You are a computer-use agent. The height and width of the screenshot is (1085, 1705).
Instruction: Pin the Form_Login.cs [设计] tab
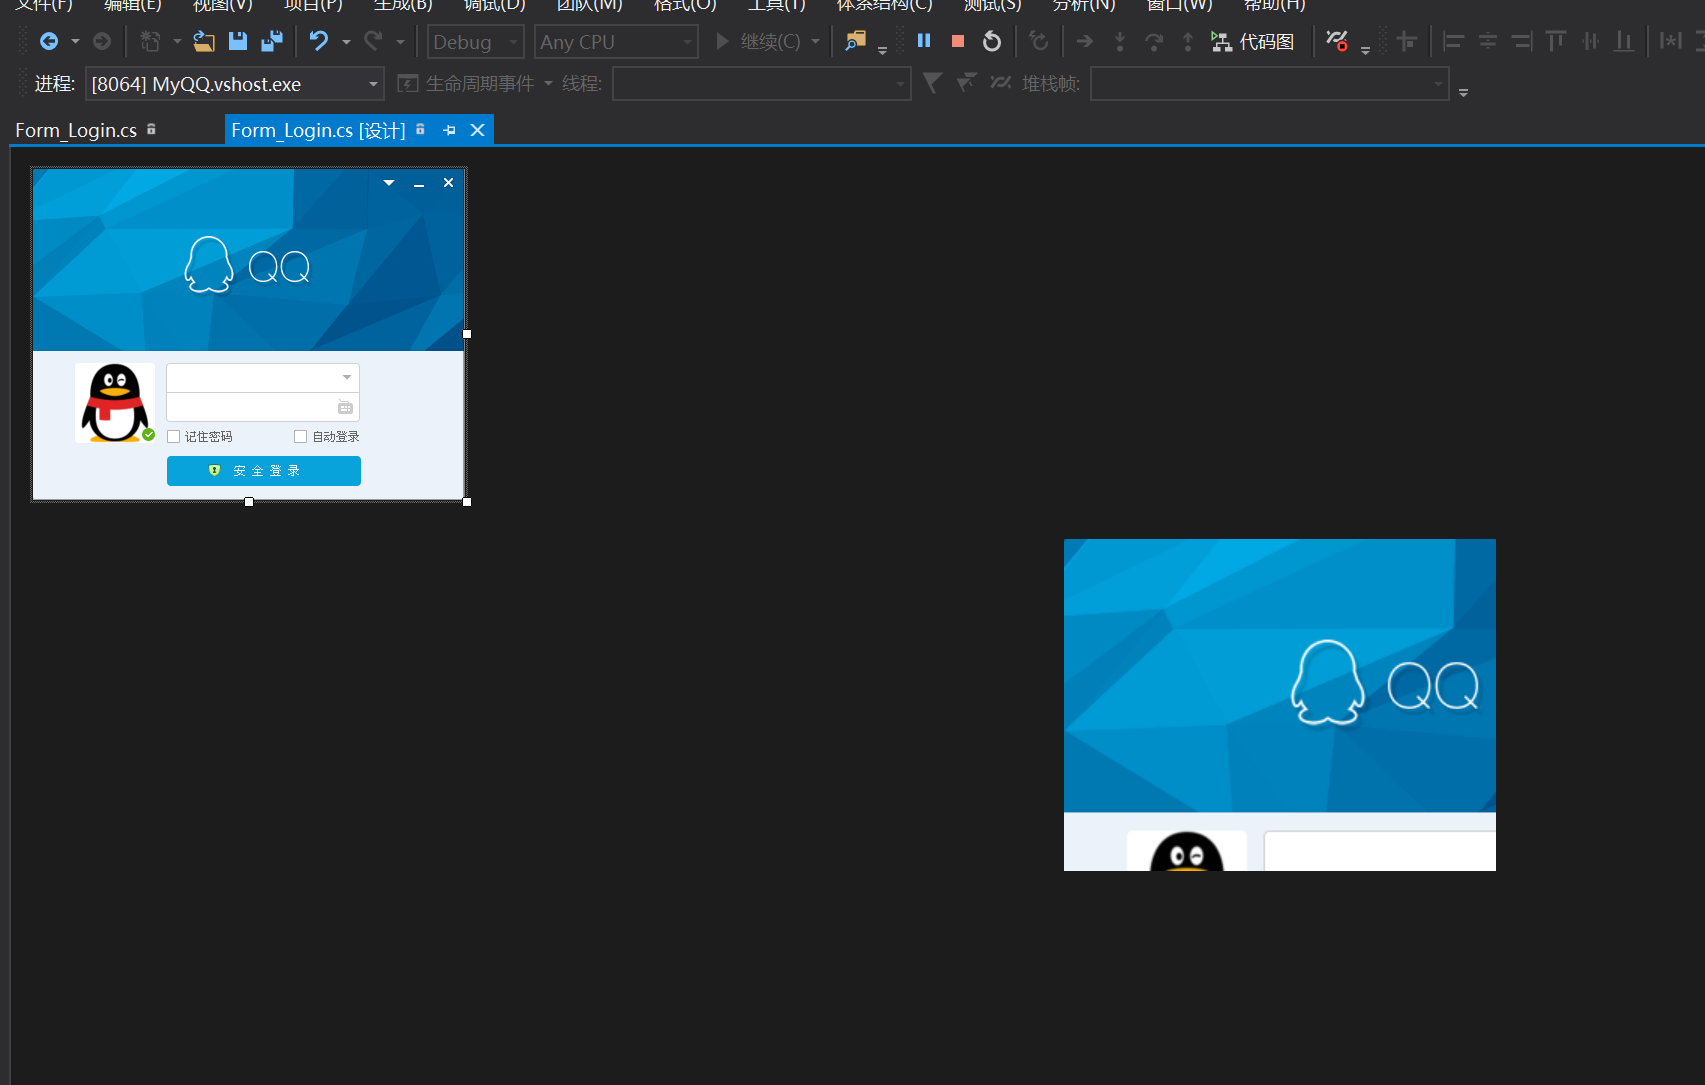pyautogui.click(x=449, y=130)
